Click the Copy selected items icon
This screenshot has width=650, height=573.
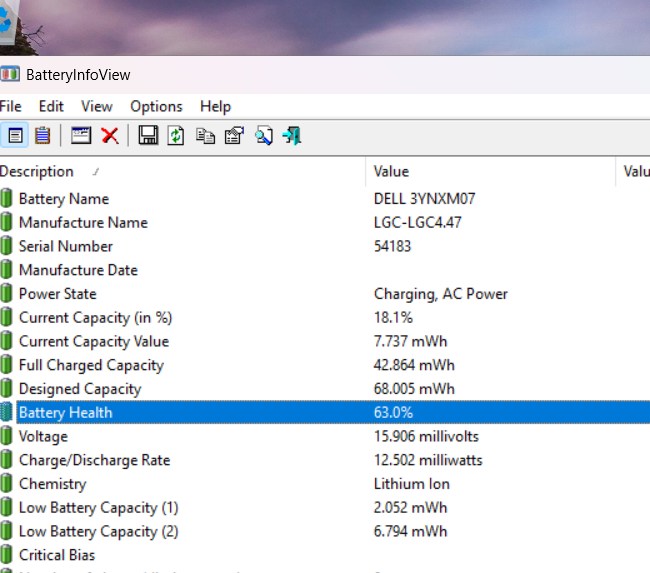click(205, 136)
